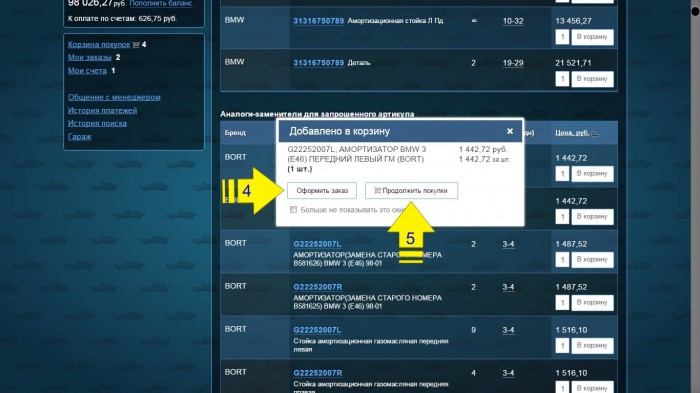Click 'Пополнить баланс' link

[x=161, y=3]
